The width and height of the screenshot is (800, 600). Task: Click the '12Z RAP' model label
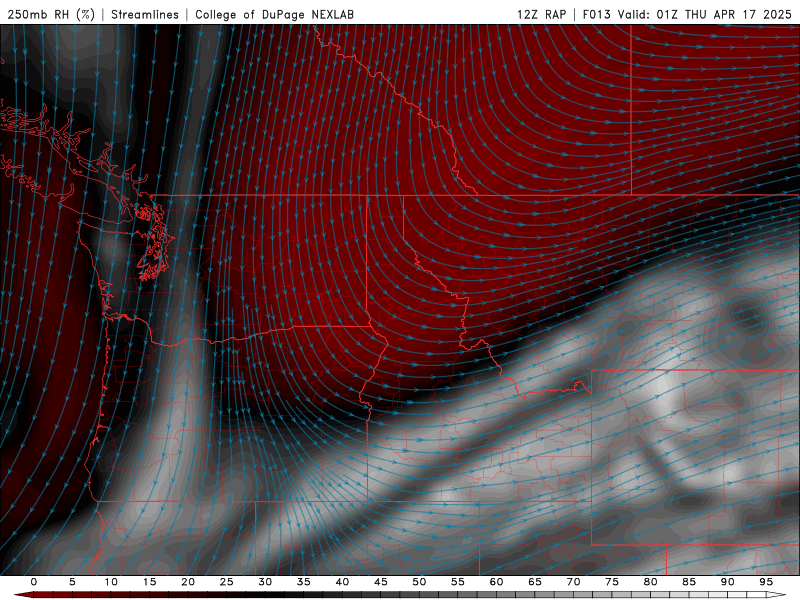click(541, 14)
